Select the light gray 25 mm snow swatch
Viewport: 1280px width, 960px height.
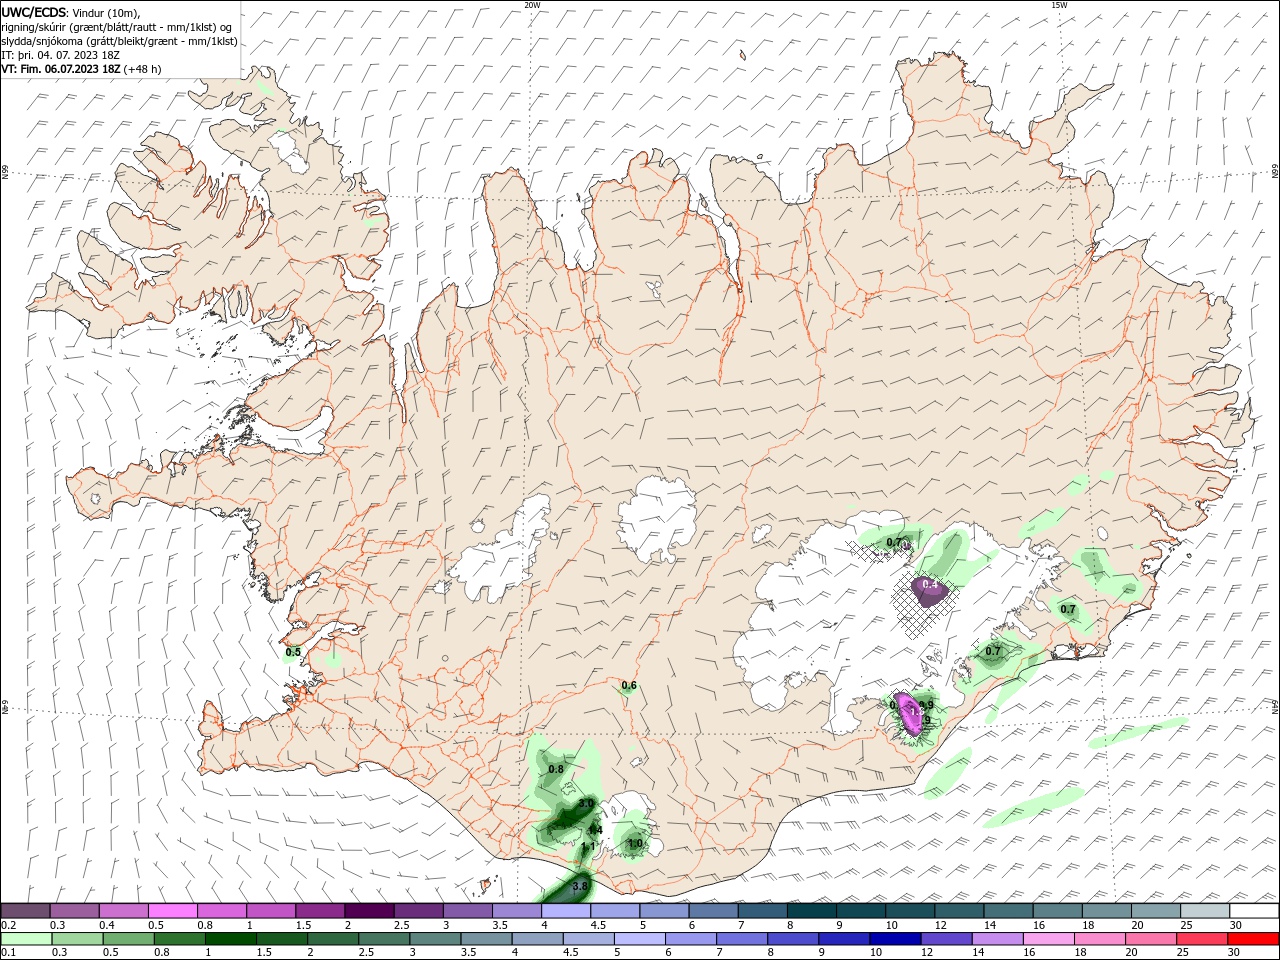tap(1205, 911)
